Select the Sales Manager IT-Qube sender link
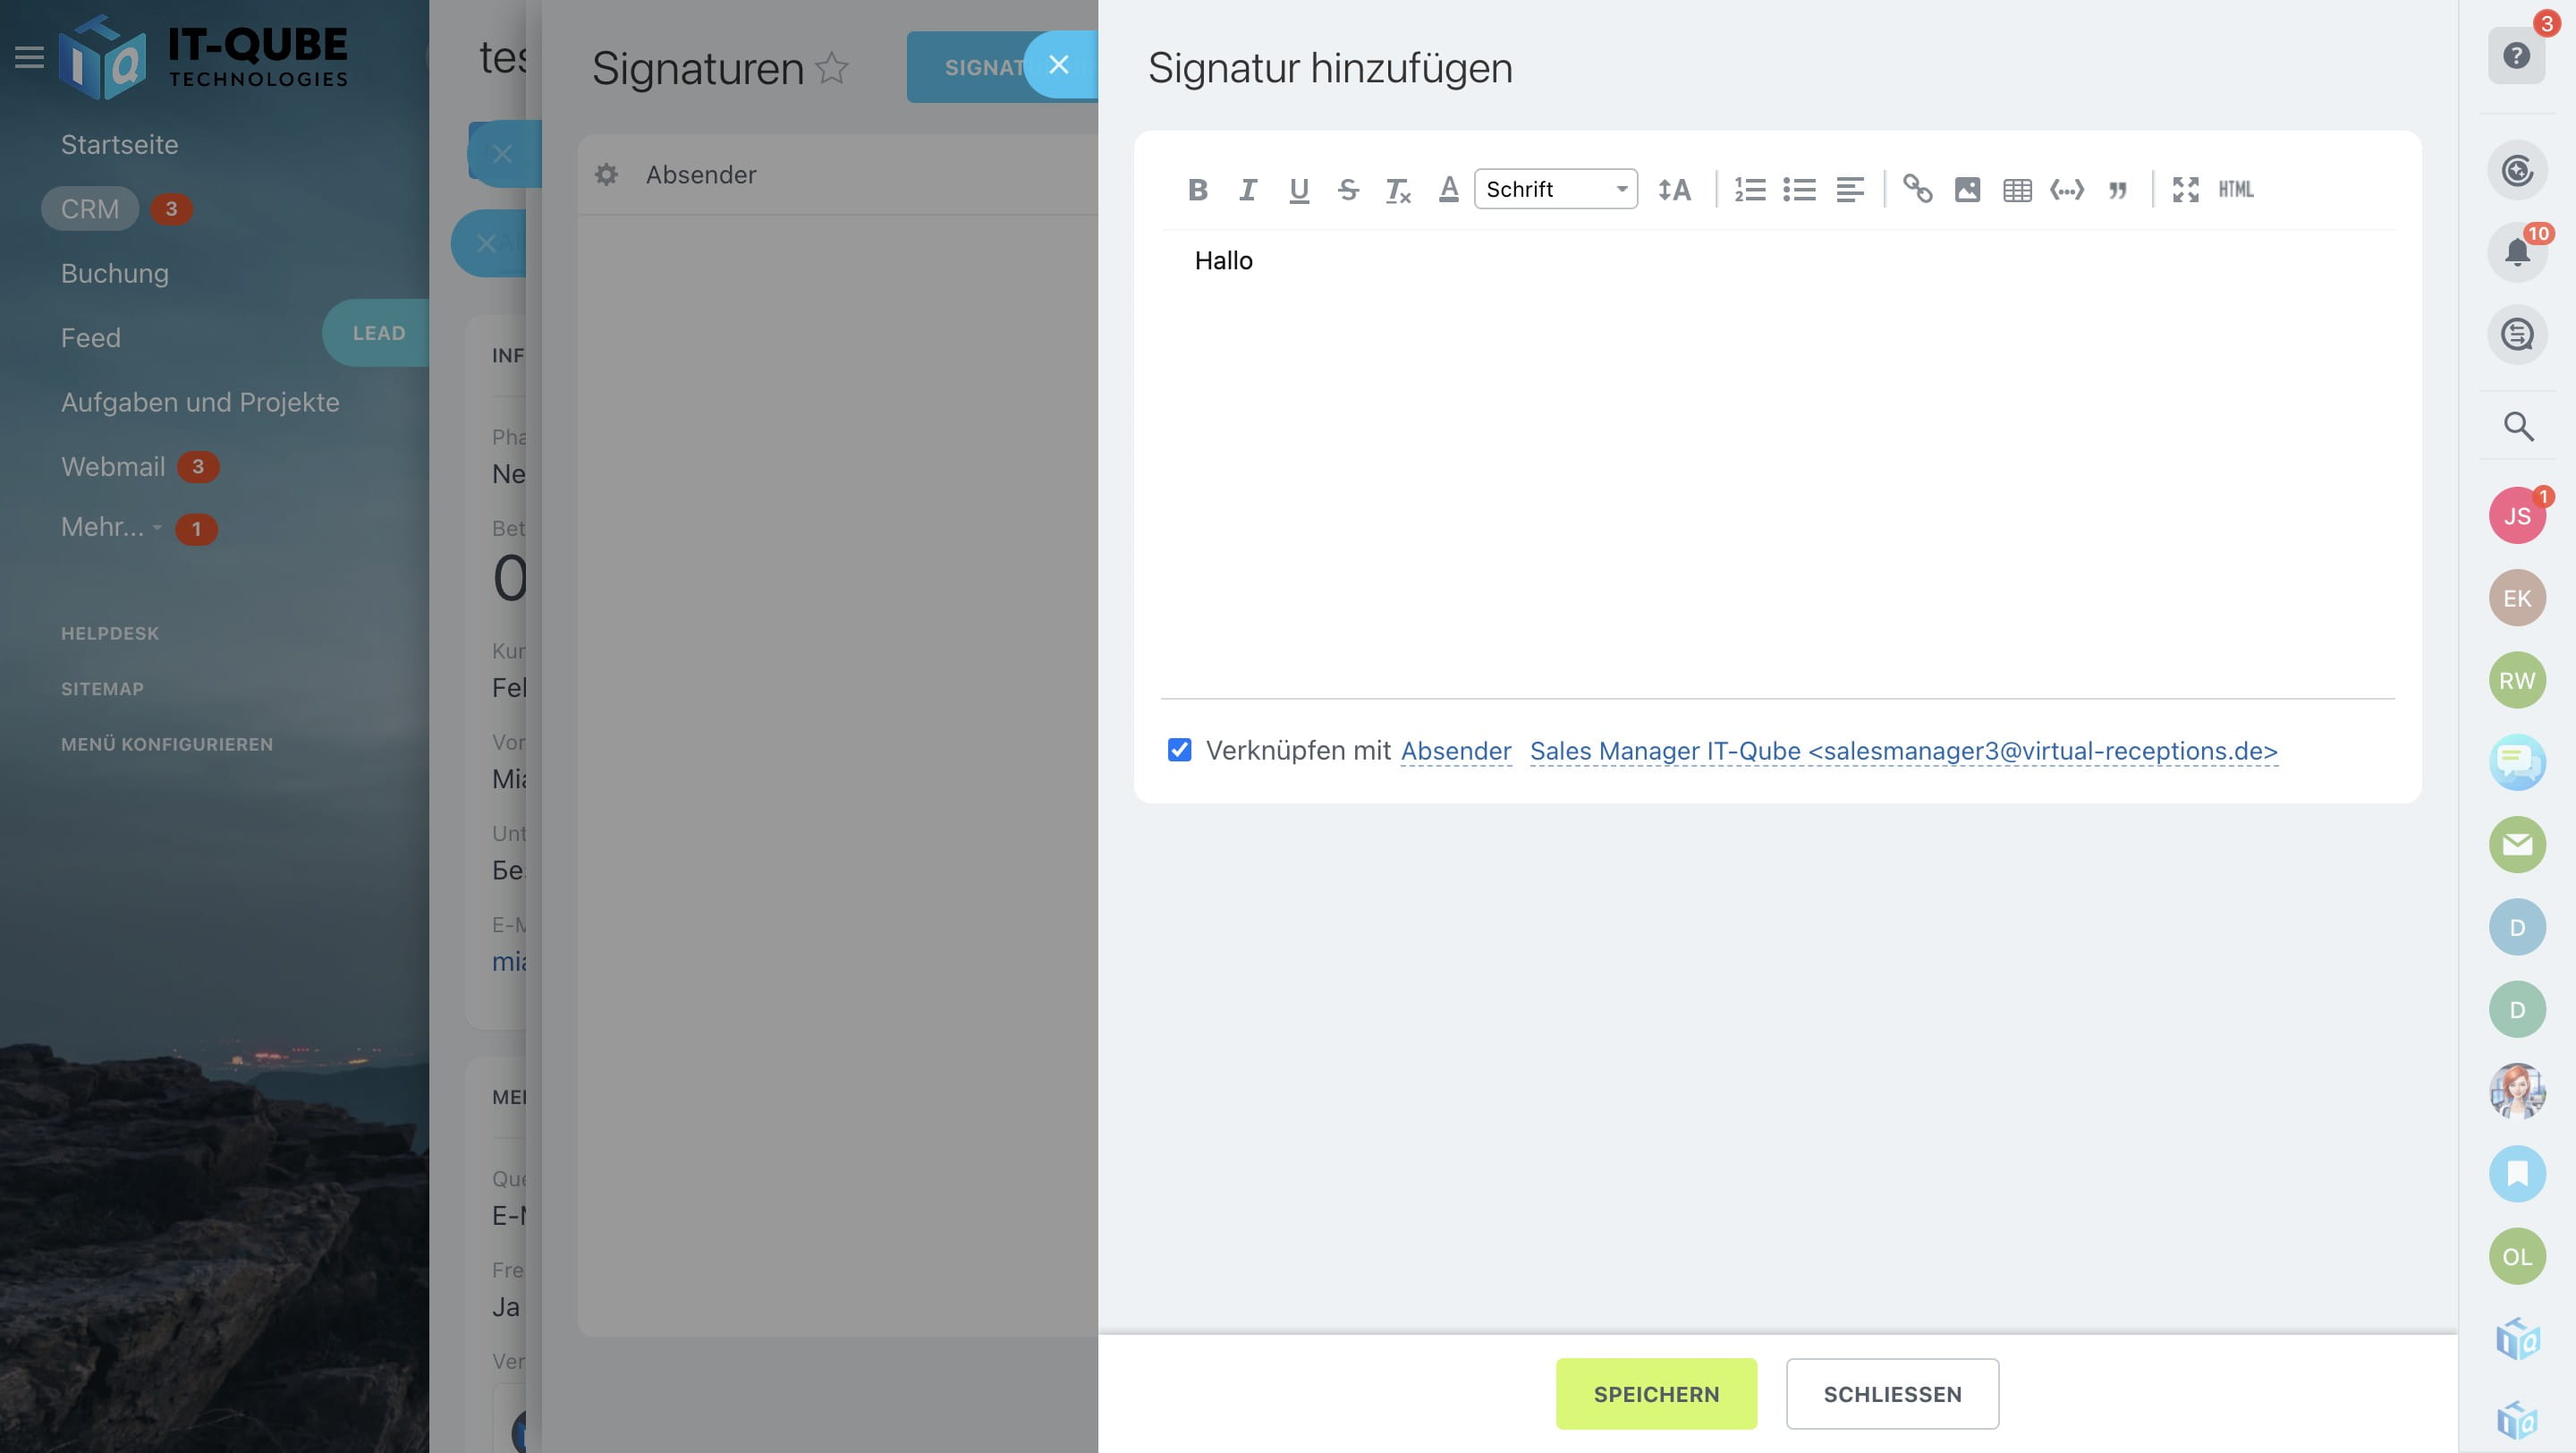 (1903, 751)
